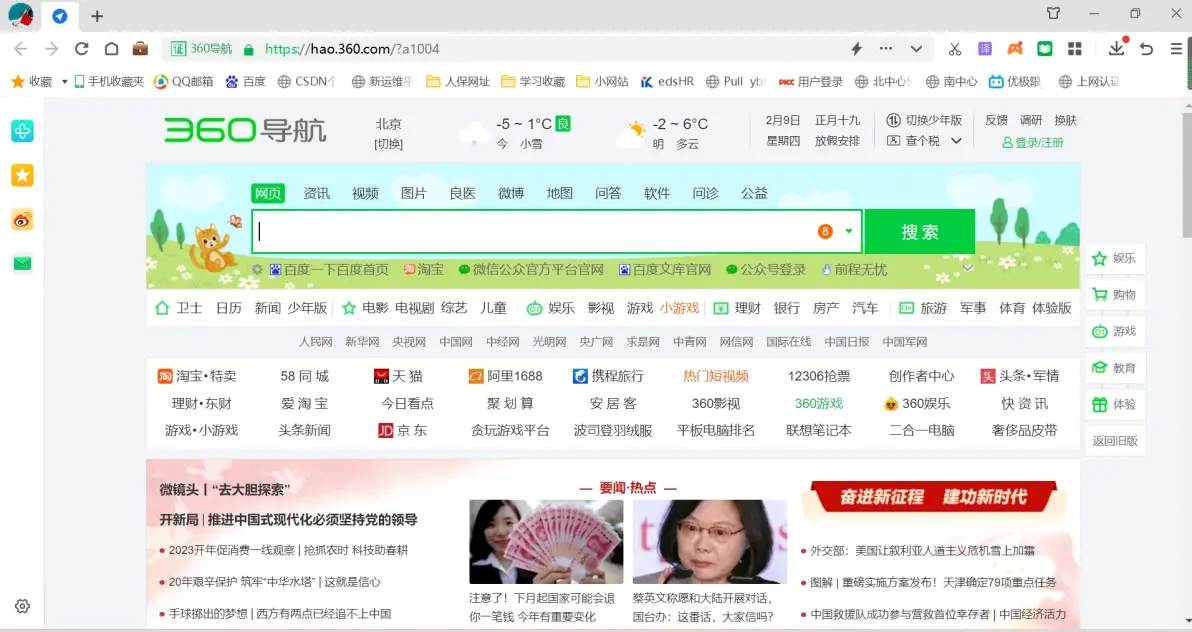Image resolution: width=1192 pixels, height=632 pixels.
Task: Go back with the browser back arrow
Action: pos(21,49)
